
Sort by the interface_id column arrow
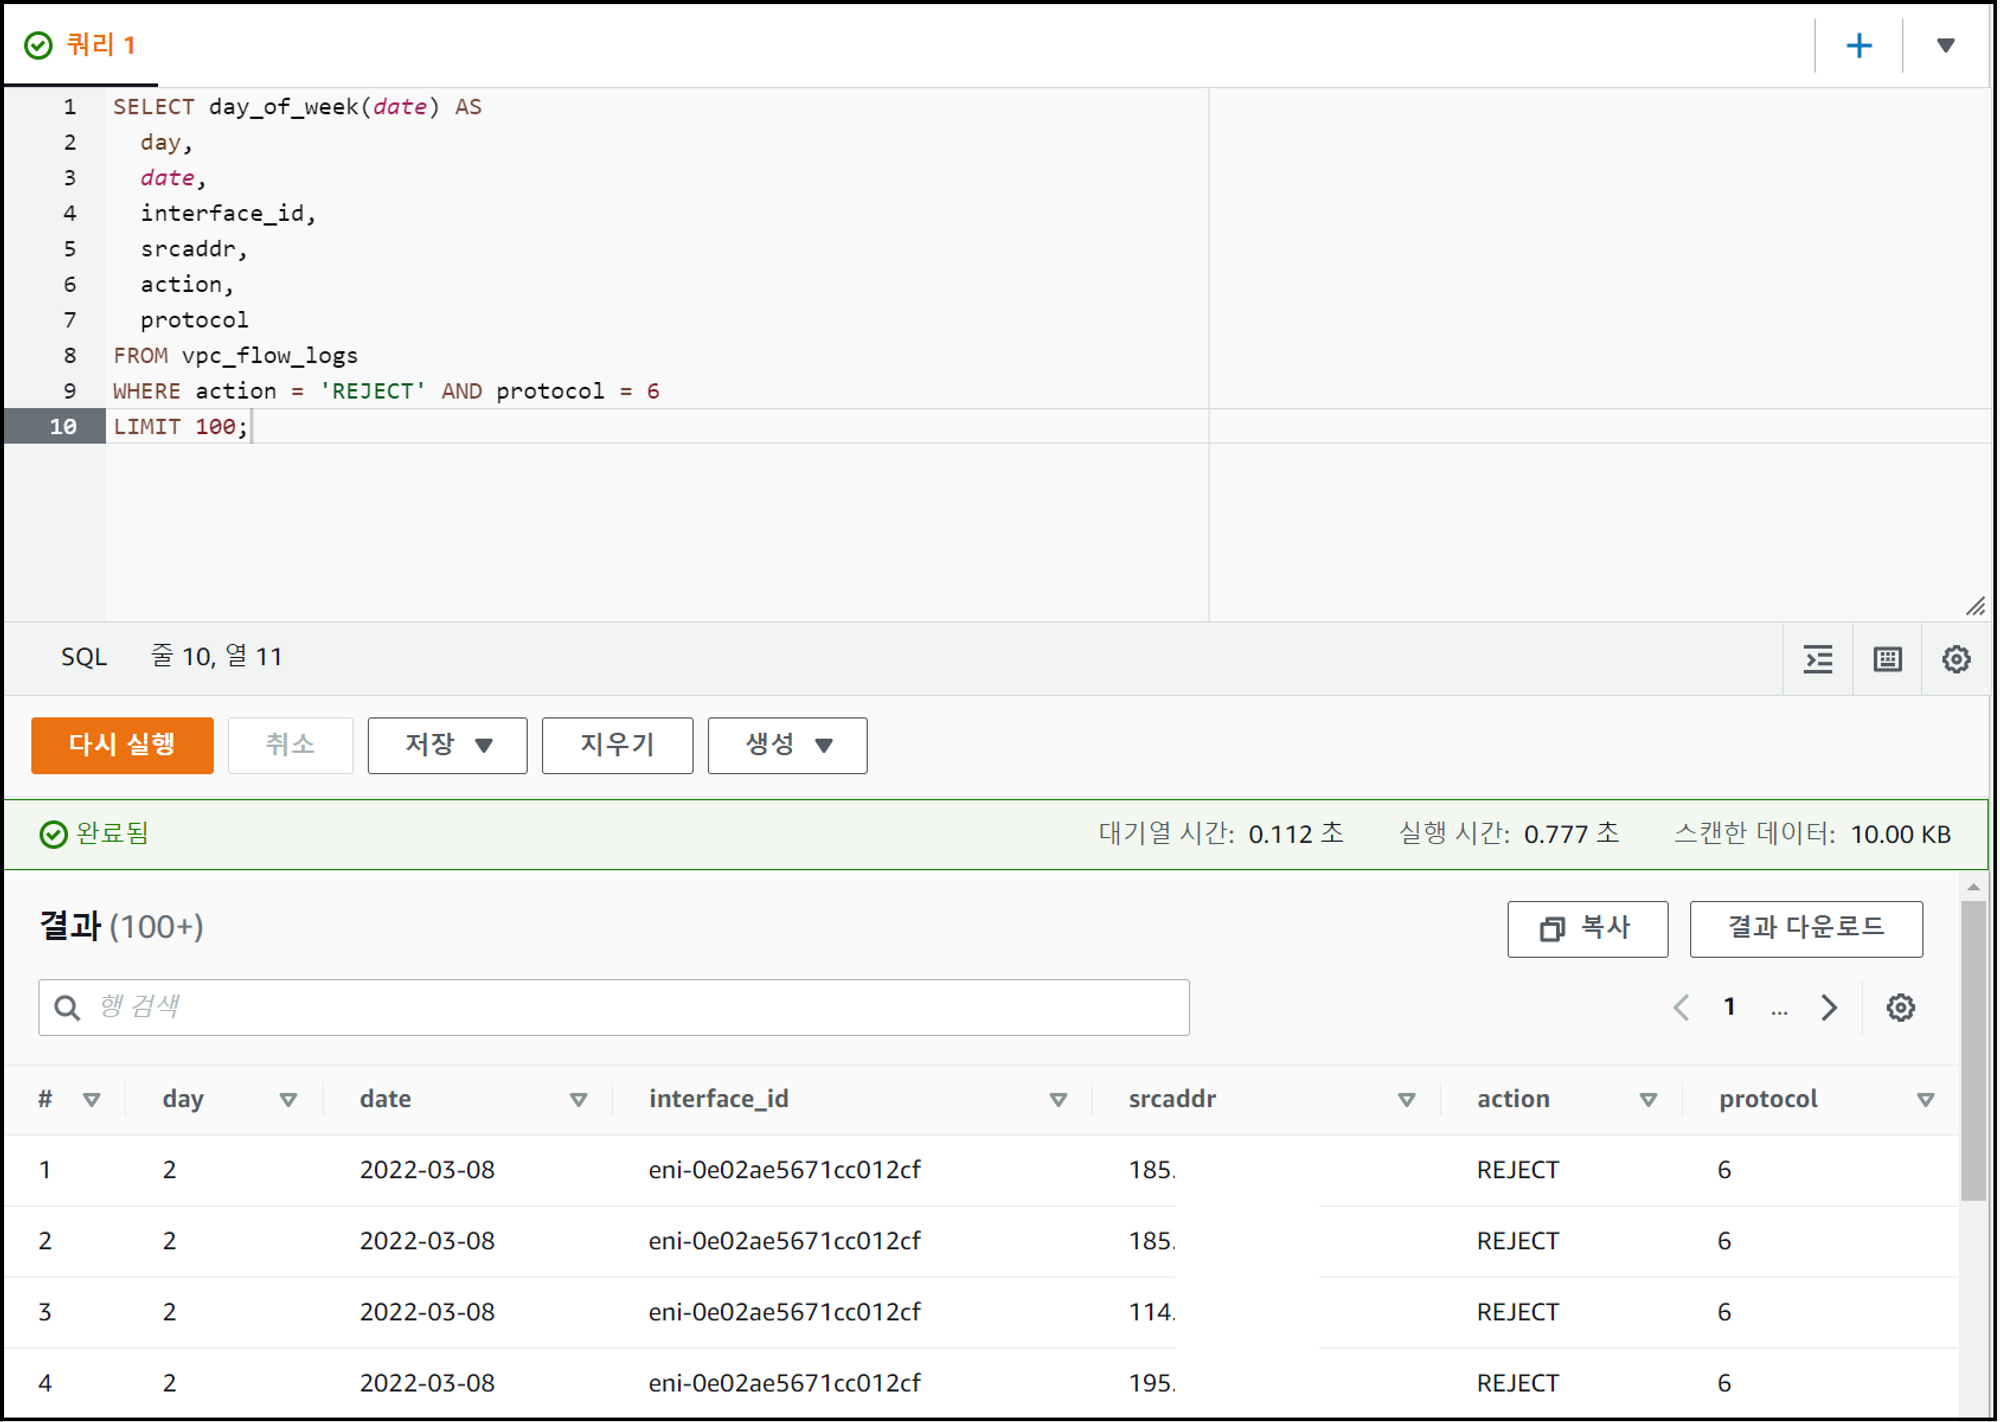pos(1058,1100)
